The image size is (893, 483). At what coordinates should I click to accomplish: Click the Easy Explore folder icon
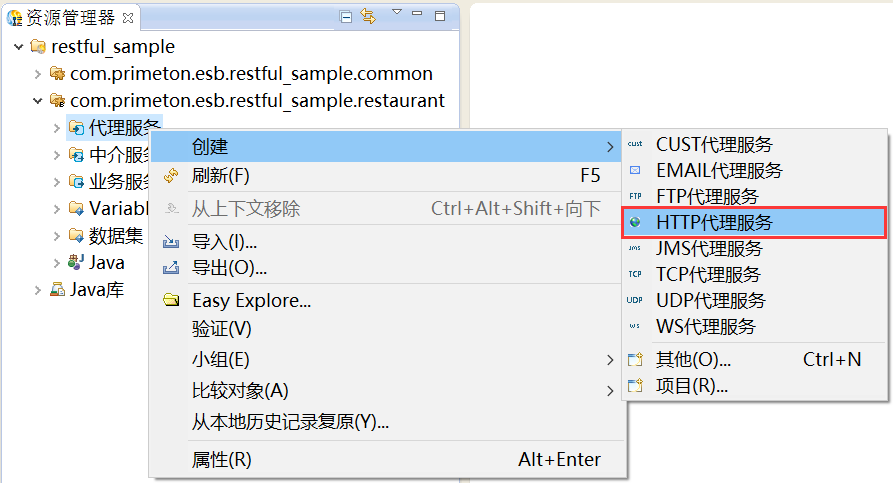[171, 300]
